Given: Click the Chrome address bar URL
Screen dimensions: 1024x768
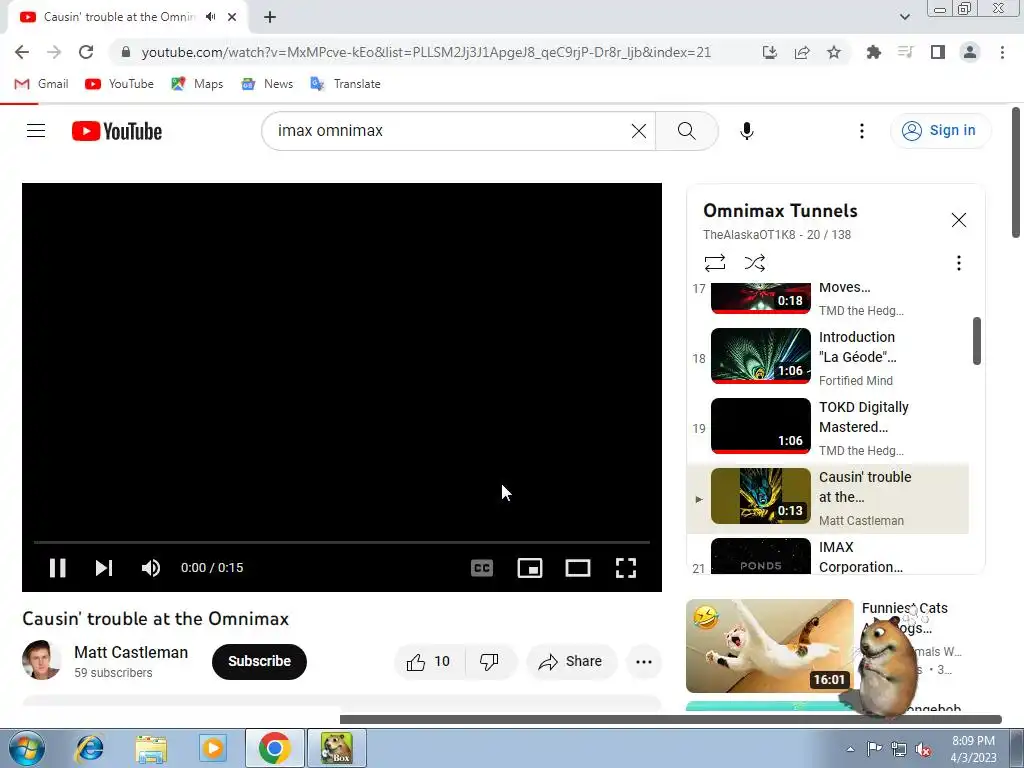Looking at the screenshot, I should click(426, 52).
